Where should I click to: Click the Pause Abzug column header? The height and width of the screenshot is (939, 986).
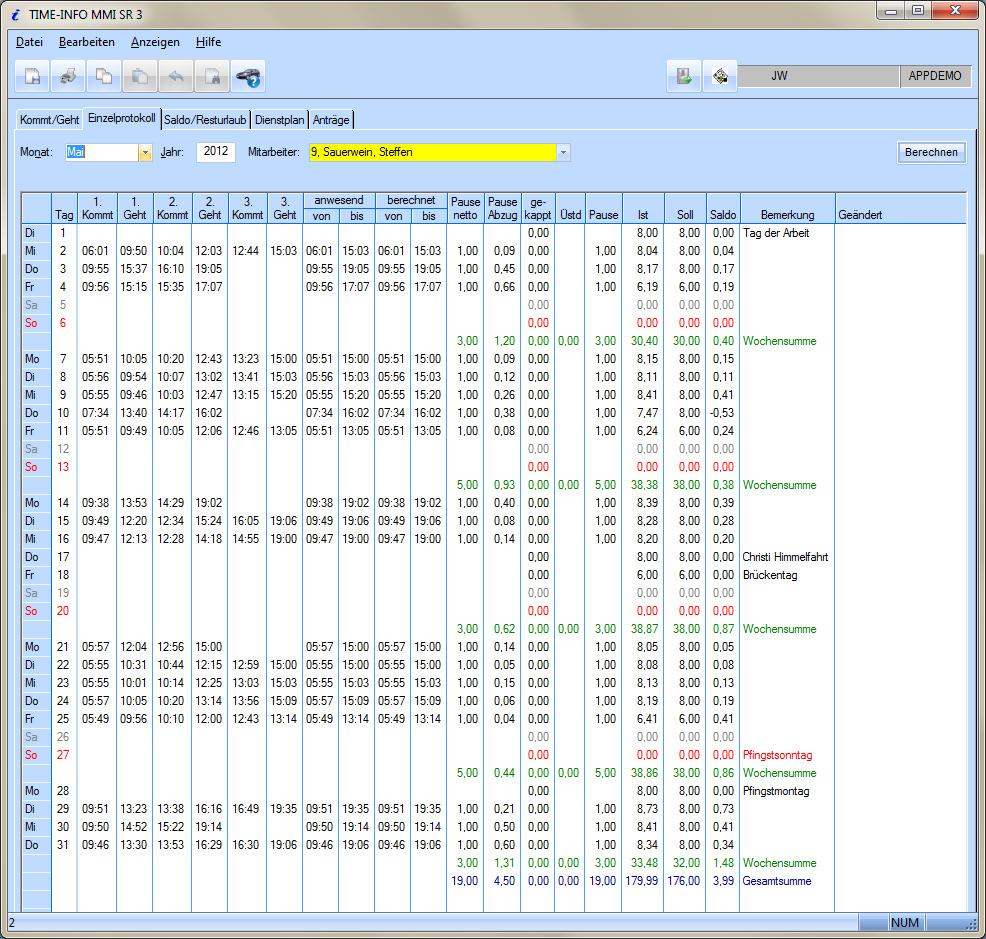point(502,208)
